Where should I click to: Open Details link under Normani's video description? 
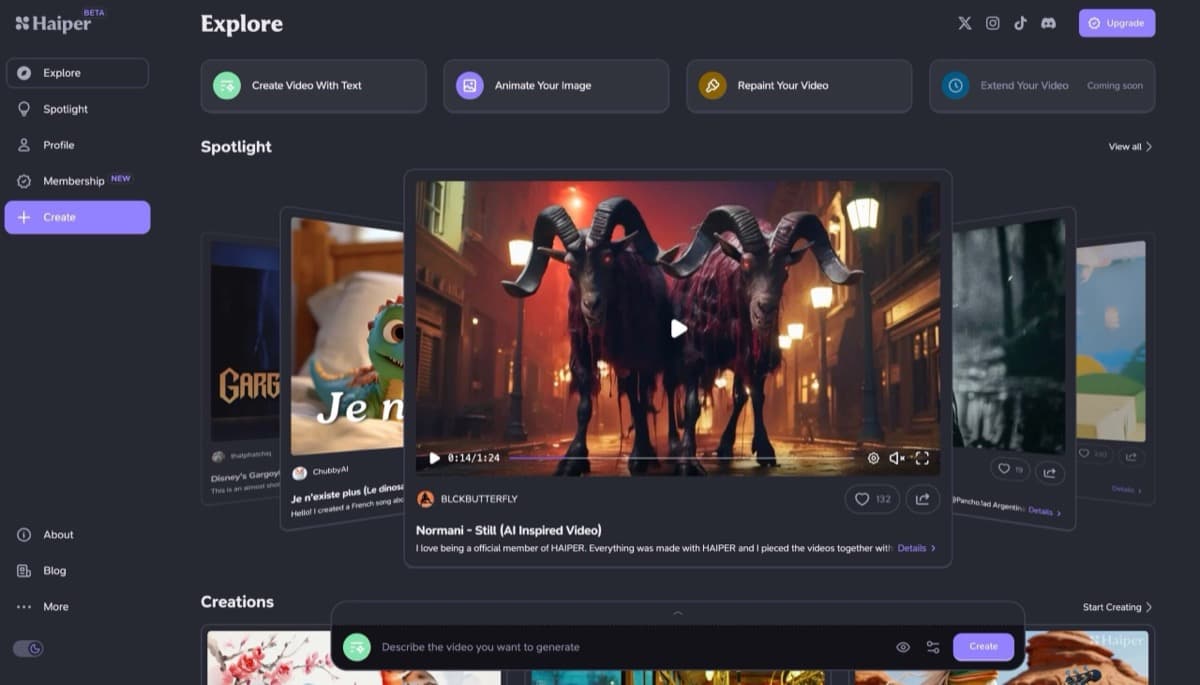(x=911, y=548)
